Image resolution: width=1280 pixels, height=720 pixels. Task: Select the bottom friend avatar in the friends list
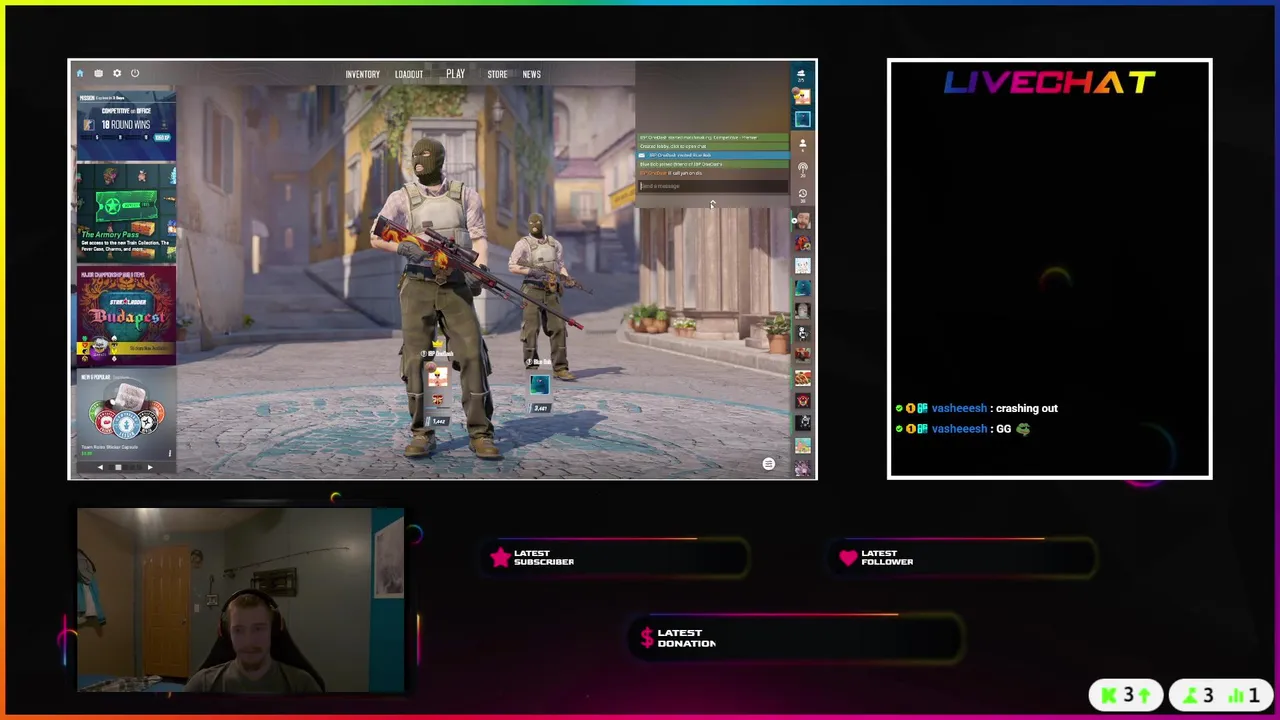[x=803, y=466]
